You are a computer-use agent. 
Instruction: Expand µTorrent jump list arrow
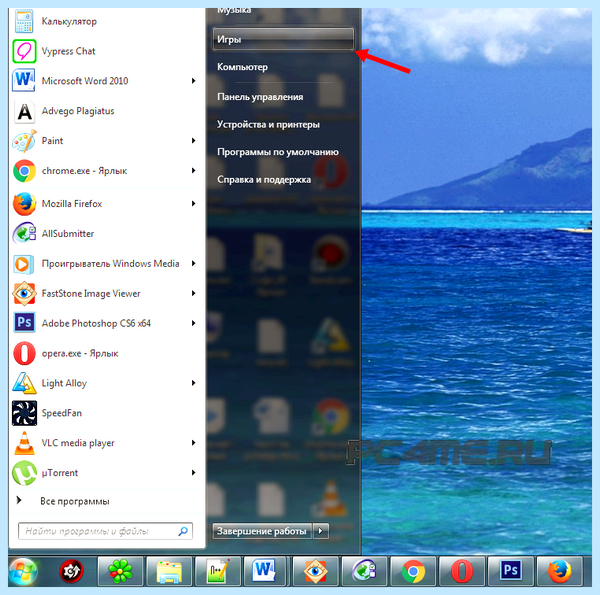coord(194,473)
